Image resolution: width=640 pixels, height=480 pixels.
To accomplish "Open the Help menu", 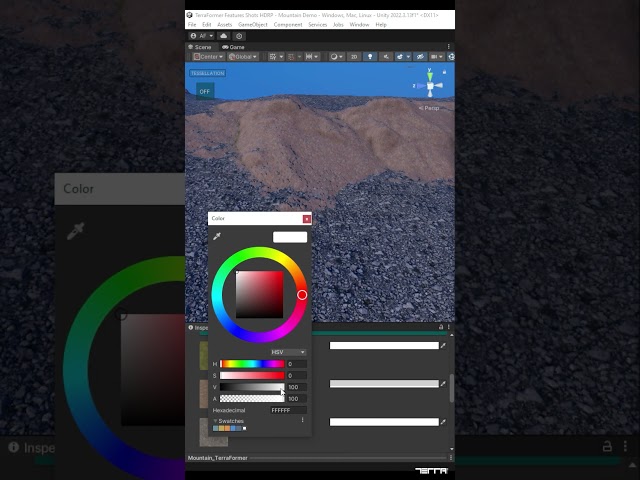I will pos(381,24).
